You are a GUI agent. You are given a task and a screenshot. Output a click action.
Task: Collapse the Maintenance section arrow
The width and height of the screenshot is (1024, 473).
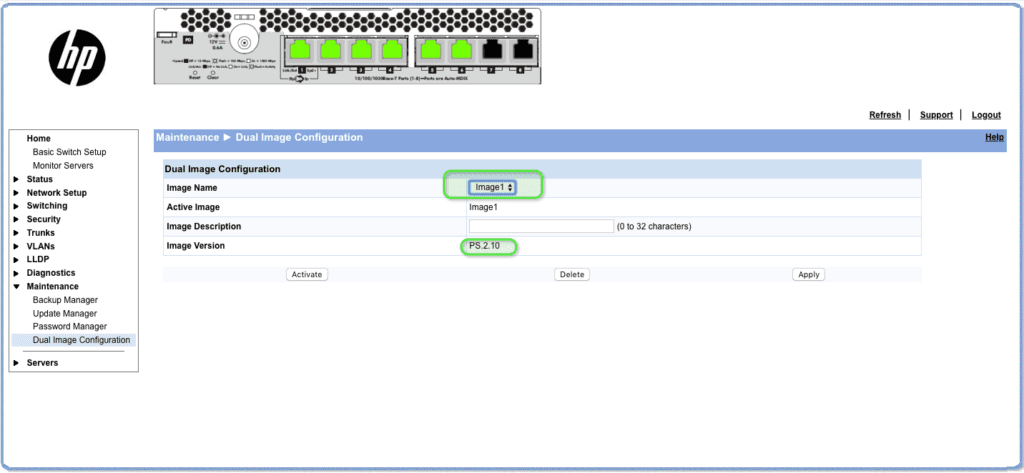click(16, 287)
